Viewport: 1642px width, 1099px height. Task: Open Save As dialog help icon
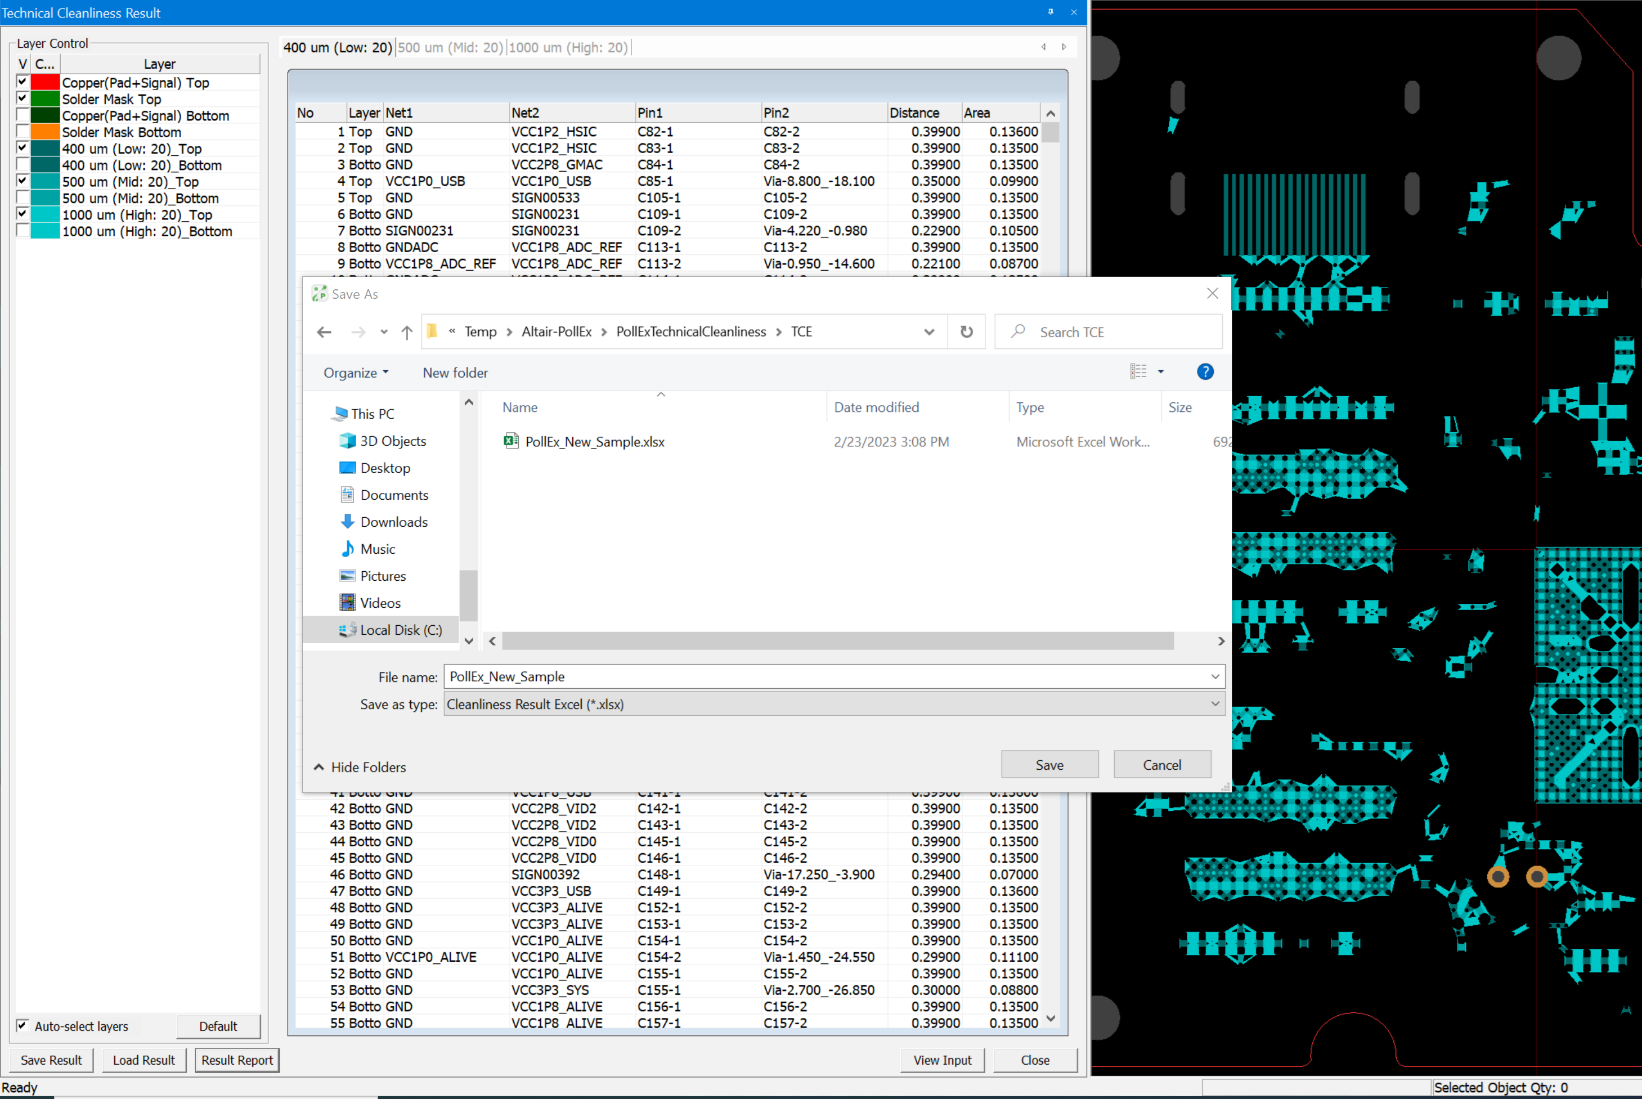click(x=1205, y=372)
